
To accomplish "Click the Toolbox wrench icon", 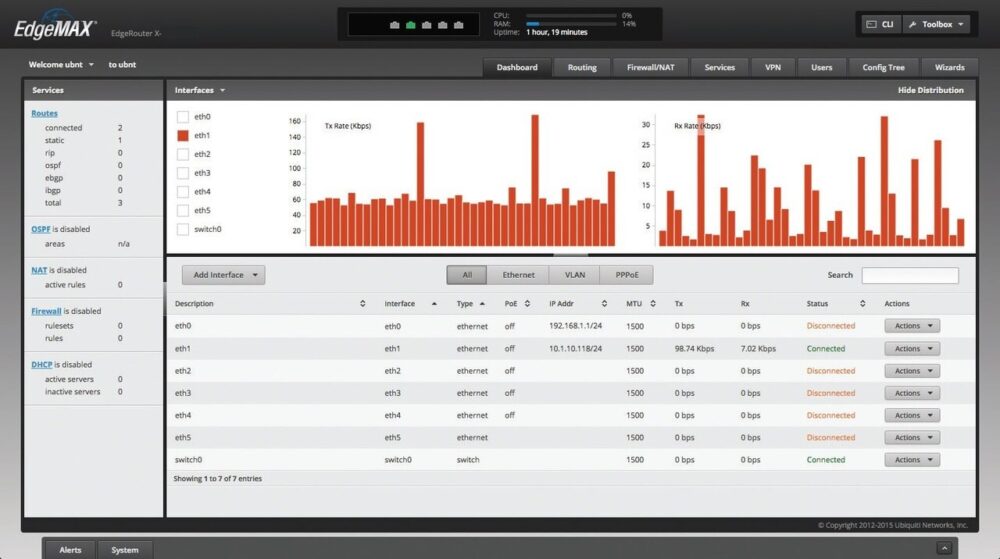I will tap(912, 24).
